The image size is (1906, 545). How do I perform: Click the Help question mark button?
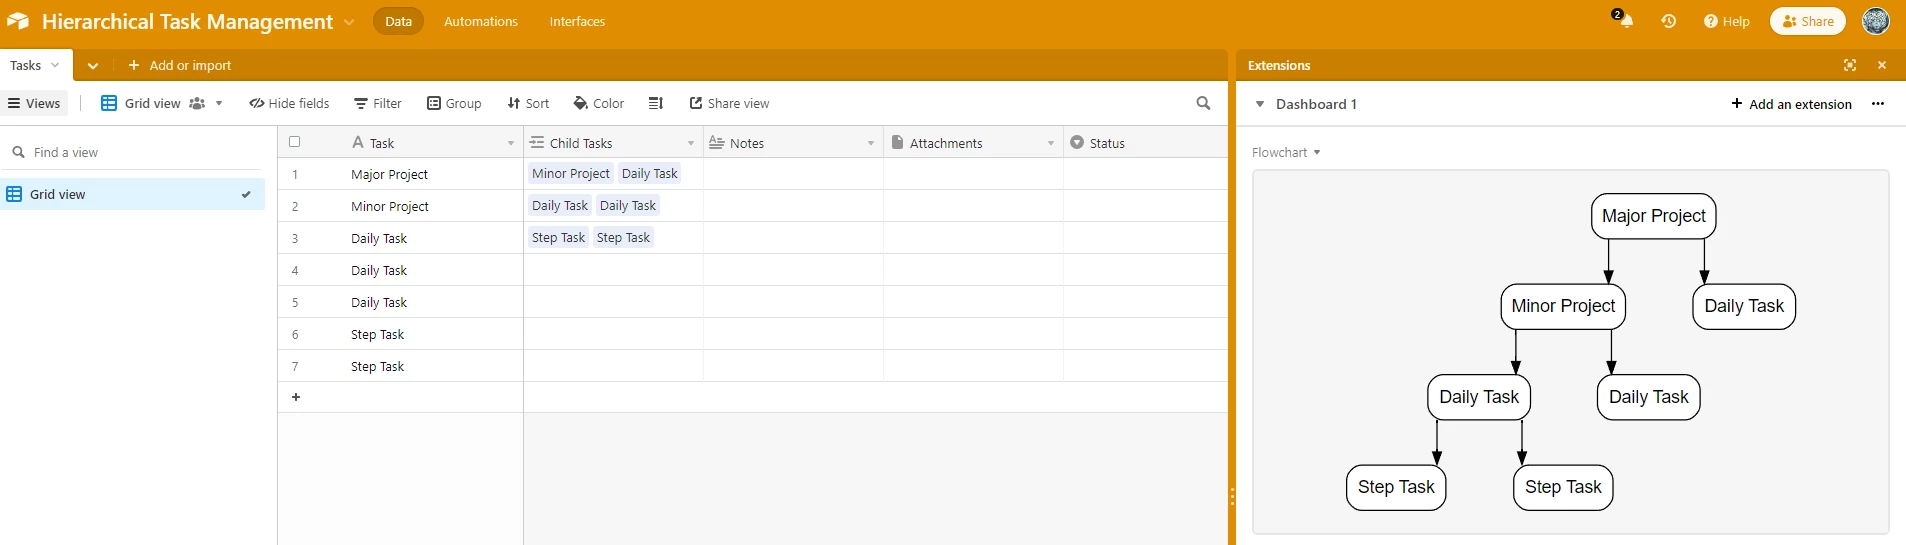click(1727, 21)
